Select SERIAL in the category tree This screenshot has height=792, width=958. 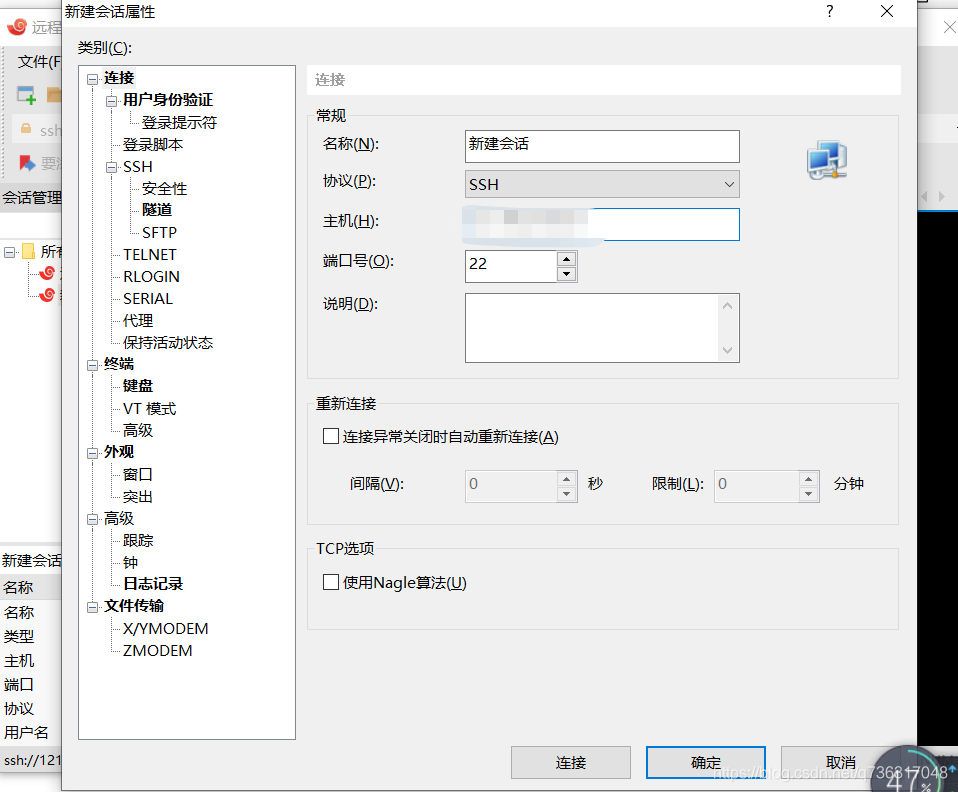(148, 298)
